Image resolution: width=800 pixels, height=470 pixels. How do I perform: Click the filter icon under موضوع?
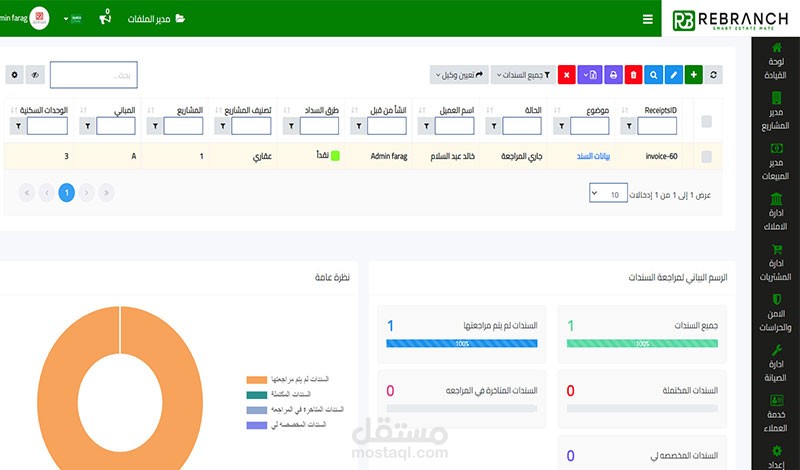click(561, 126)
